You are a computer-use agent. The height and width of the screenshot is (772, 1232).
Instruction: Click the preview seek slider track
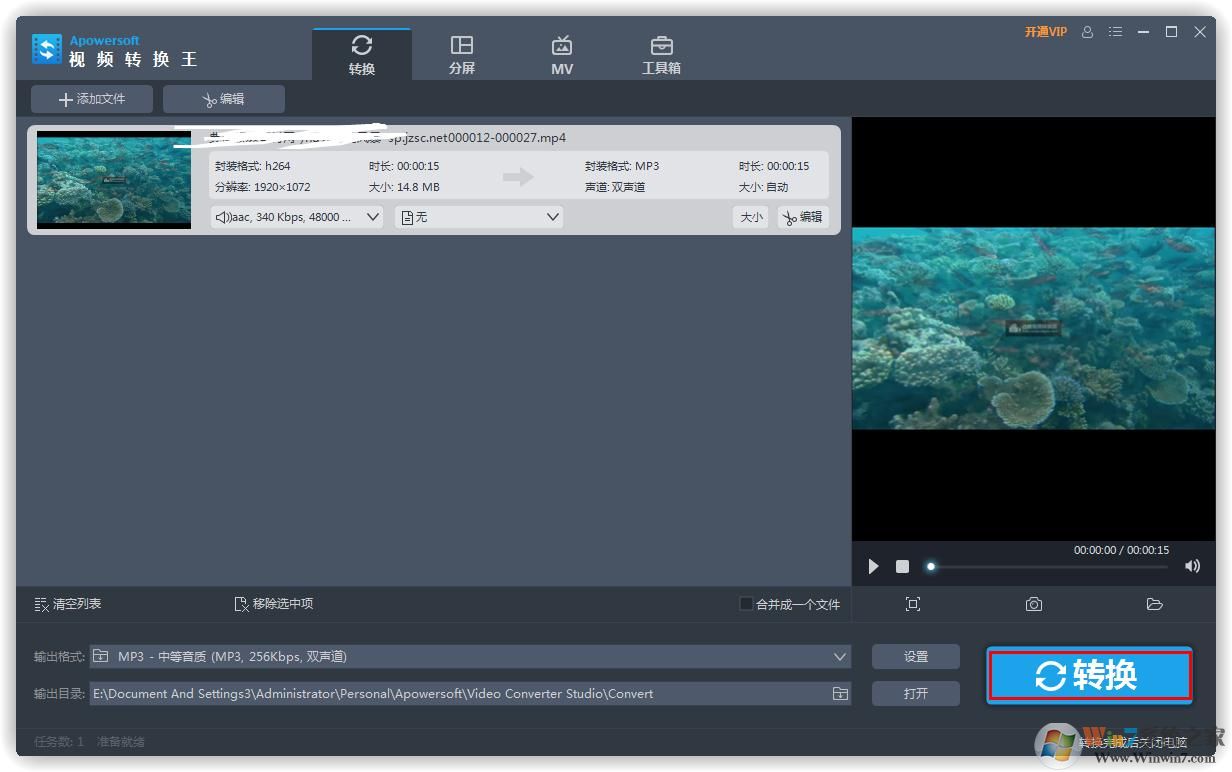pyautogui.click(x=1050, y=567)
